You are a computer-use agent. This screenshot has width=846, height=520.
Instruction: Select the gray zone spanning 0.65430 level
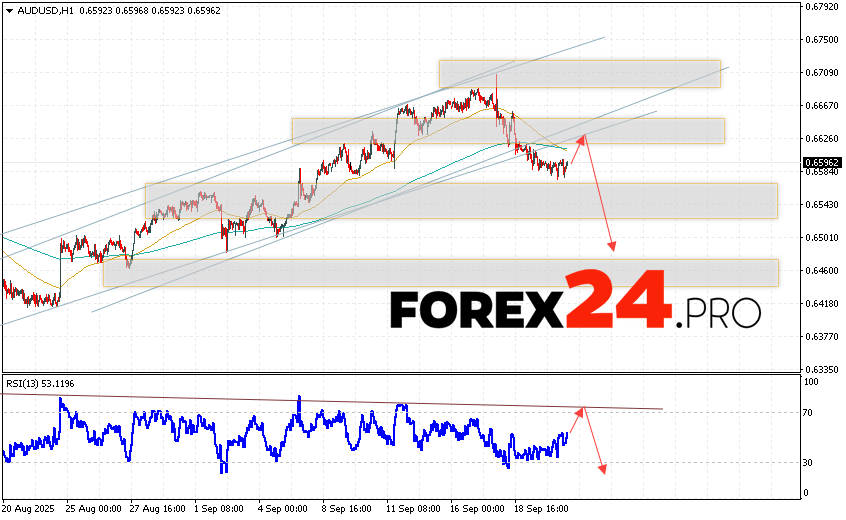(x=460, y=200)
